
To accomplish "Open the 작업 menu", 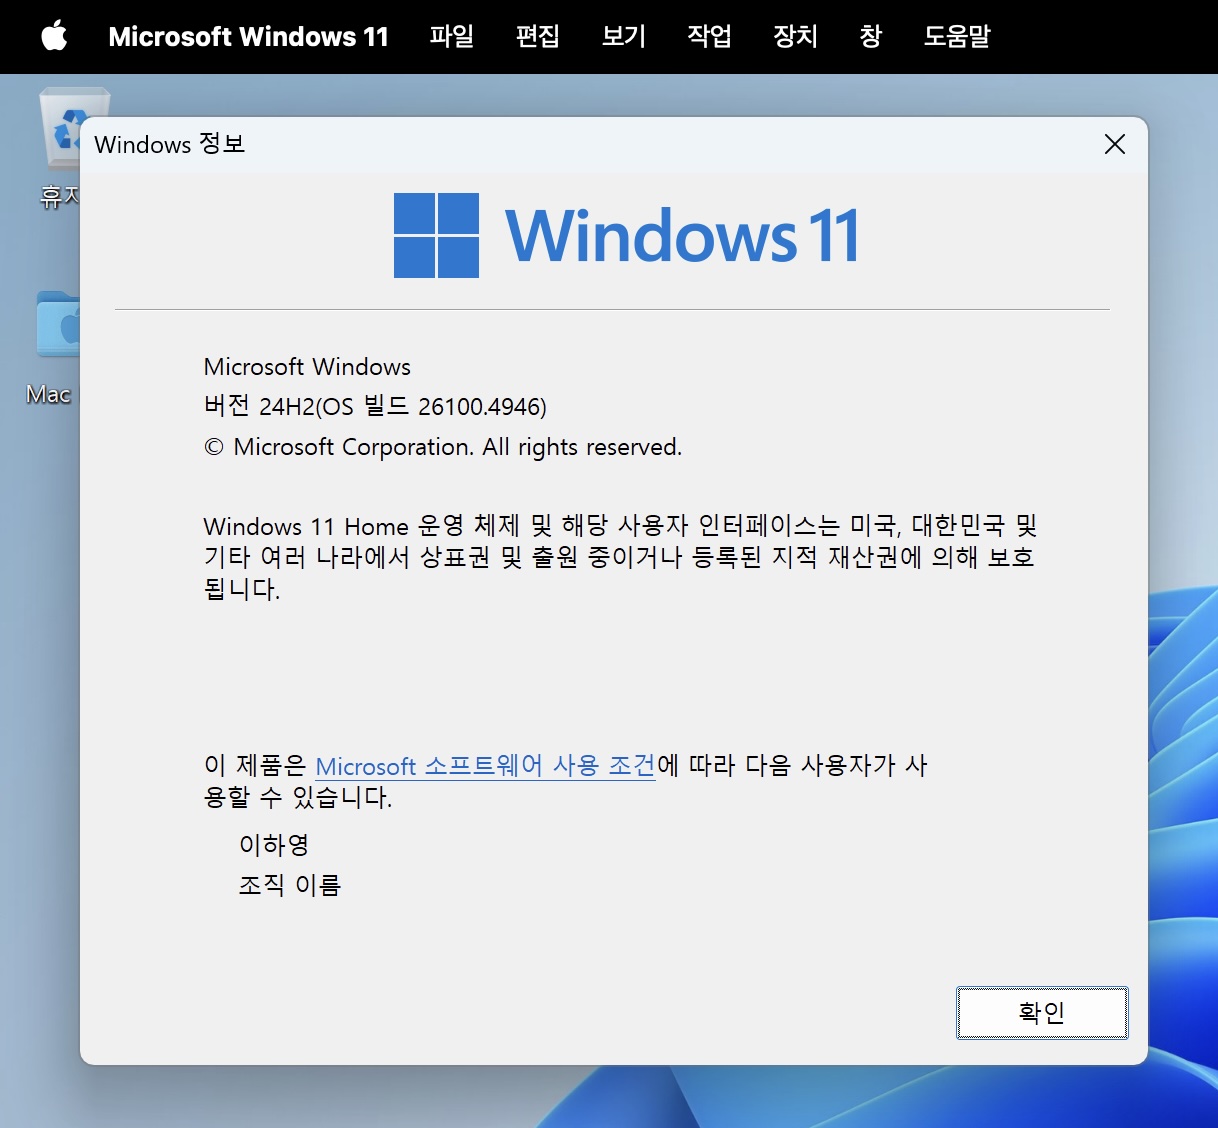I will coord(710,37).
